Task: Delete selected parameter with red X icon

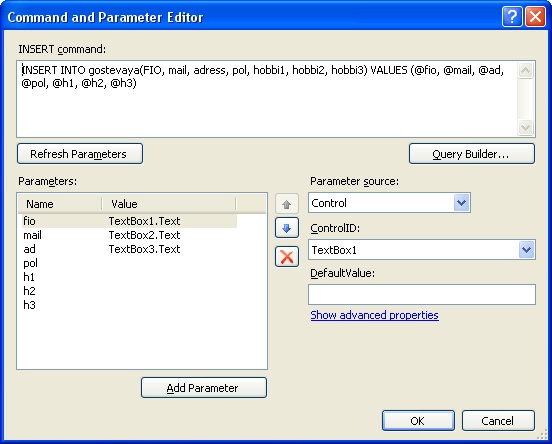Action: click(x=287, y=256)
